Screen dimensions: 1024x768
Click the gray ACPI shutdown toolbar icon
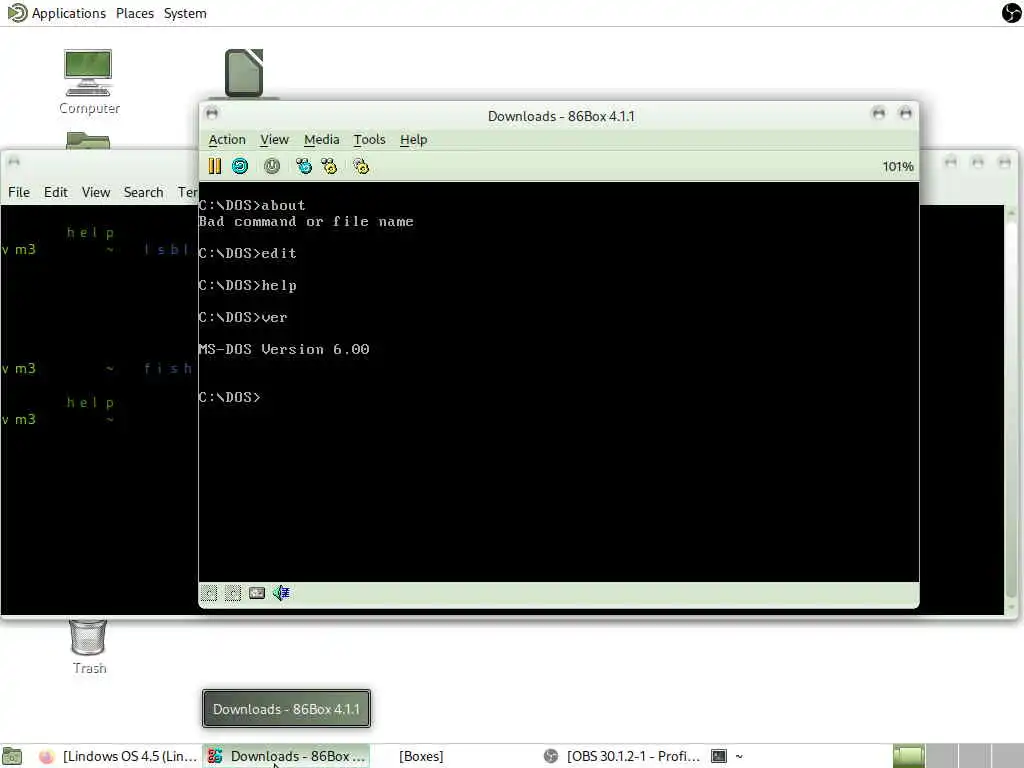click(x=272, y=166)
